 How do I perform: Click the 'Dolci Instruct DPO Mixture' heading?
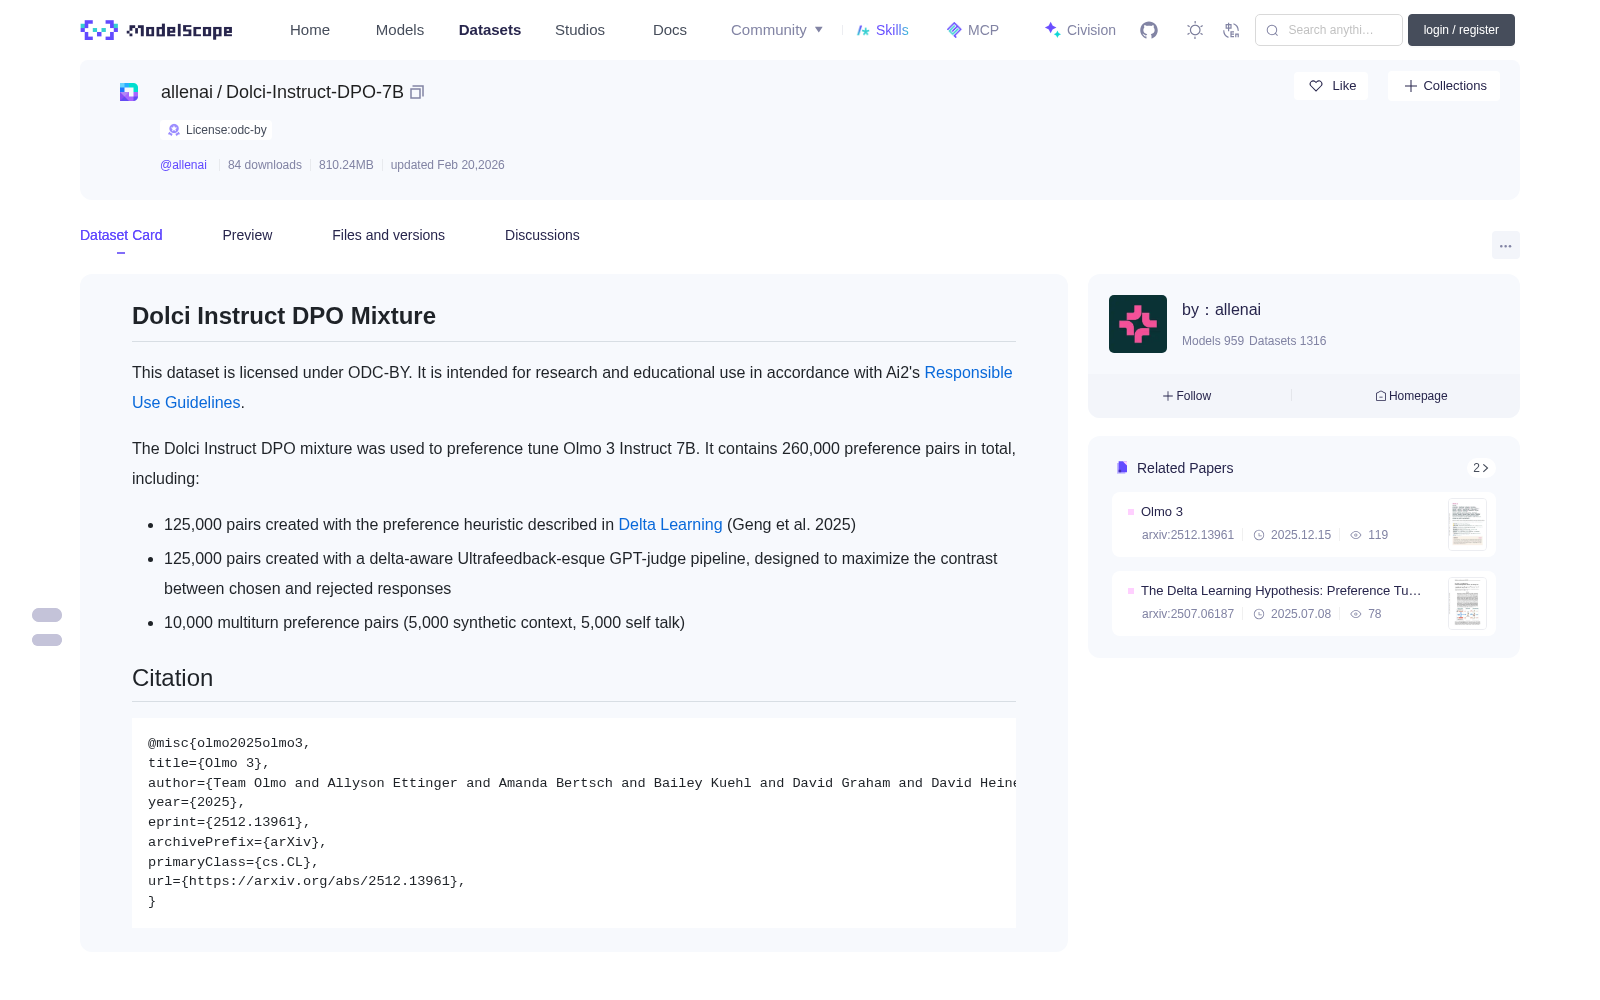click(284, 316)
